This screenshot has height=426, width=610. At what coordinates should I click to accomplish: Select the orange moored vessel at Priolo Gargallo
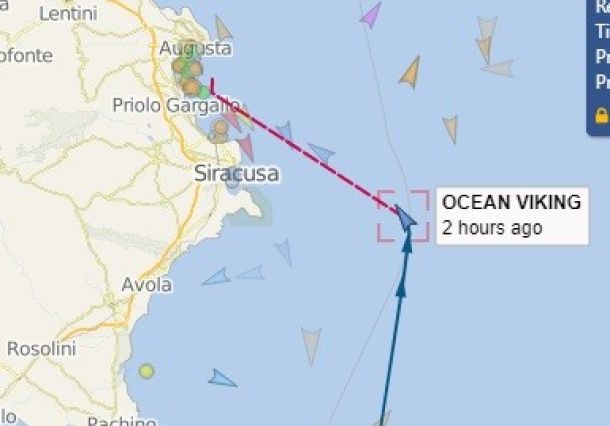(x=221, y=128)
